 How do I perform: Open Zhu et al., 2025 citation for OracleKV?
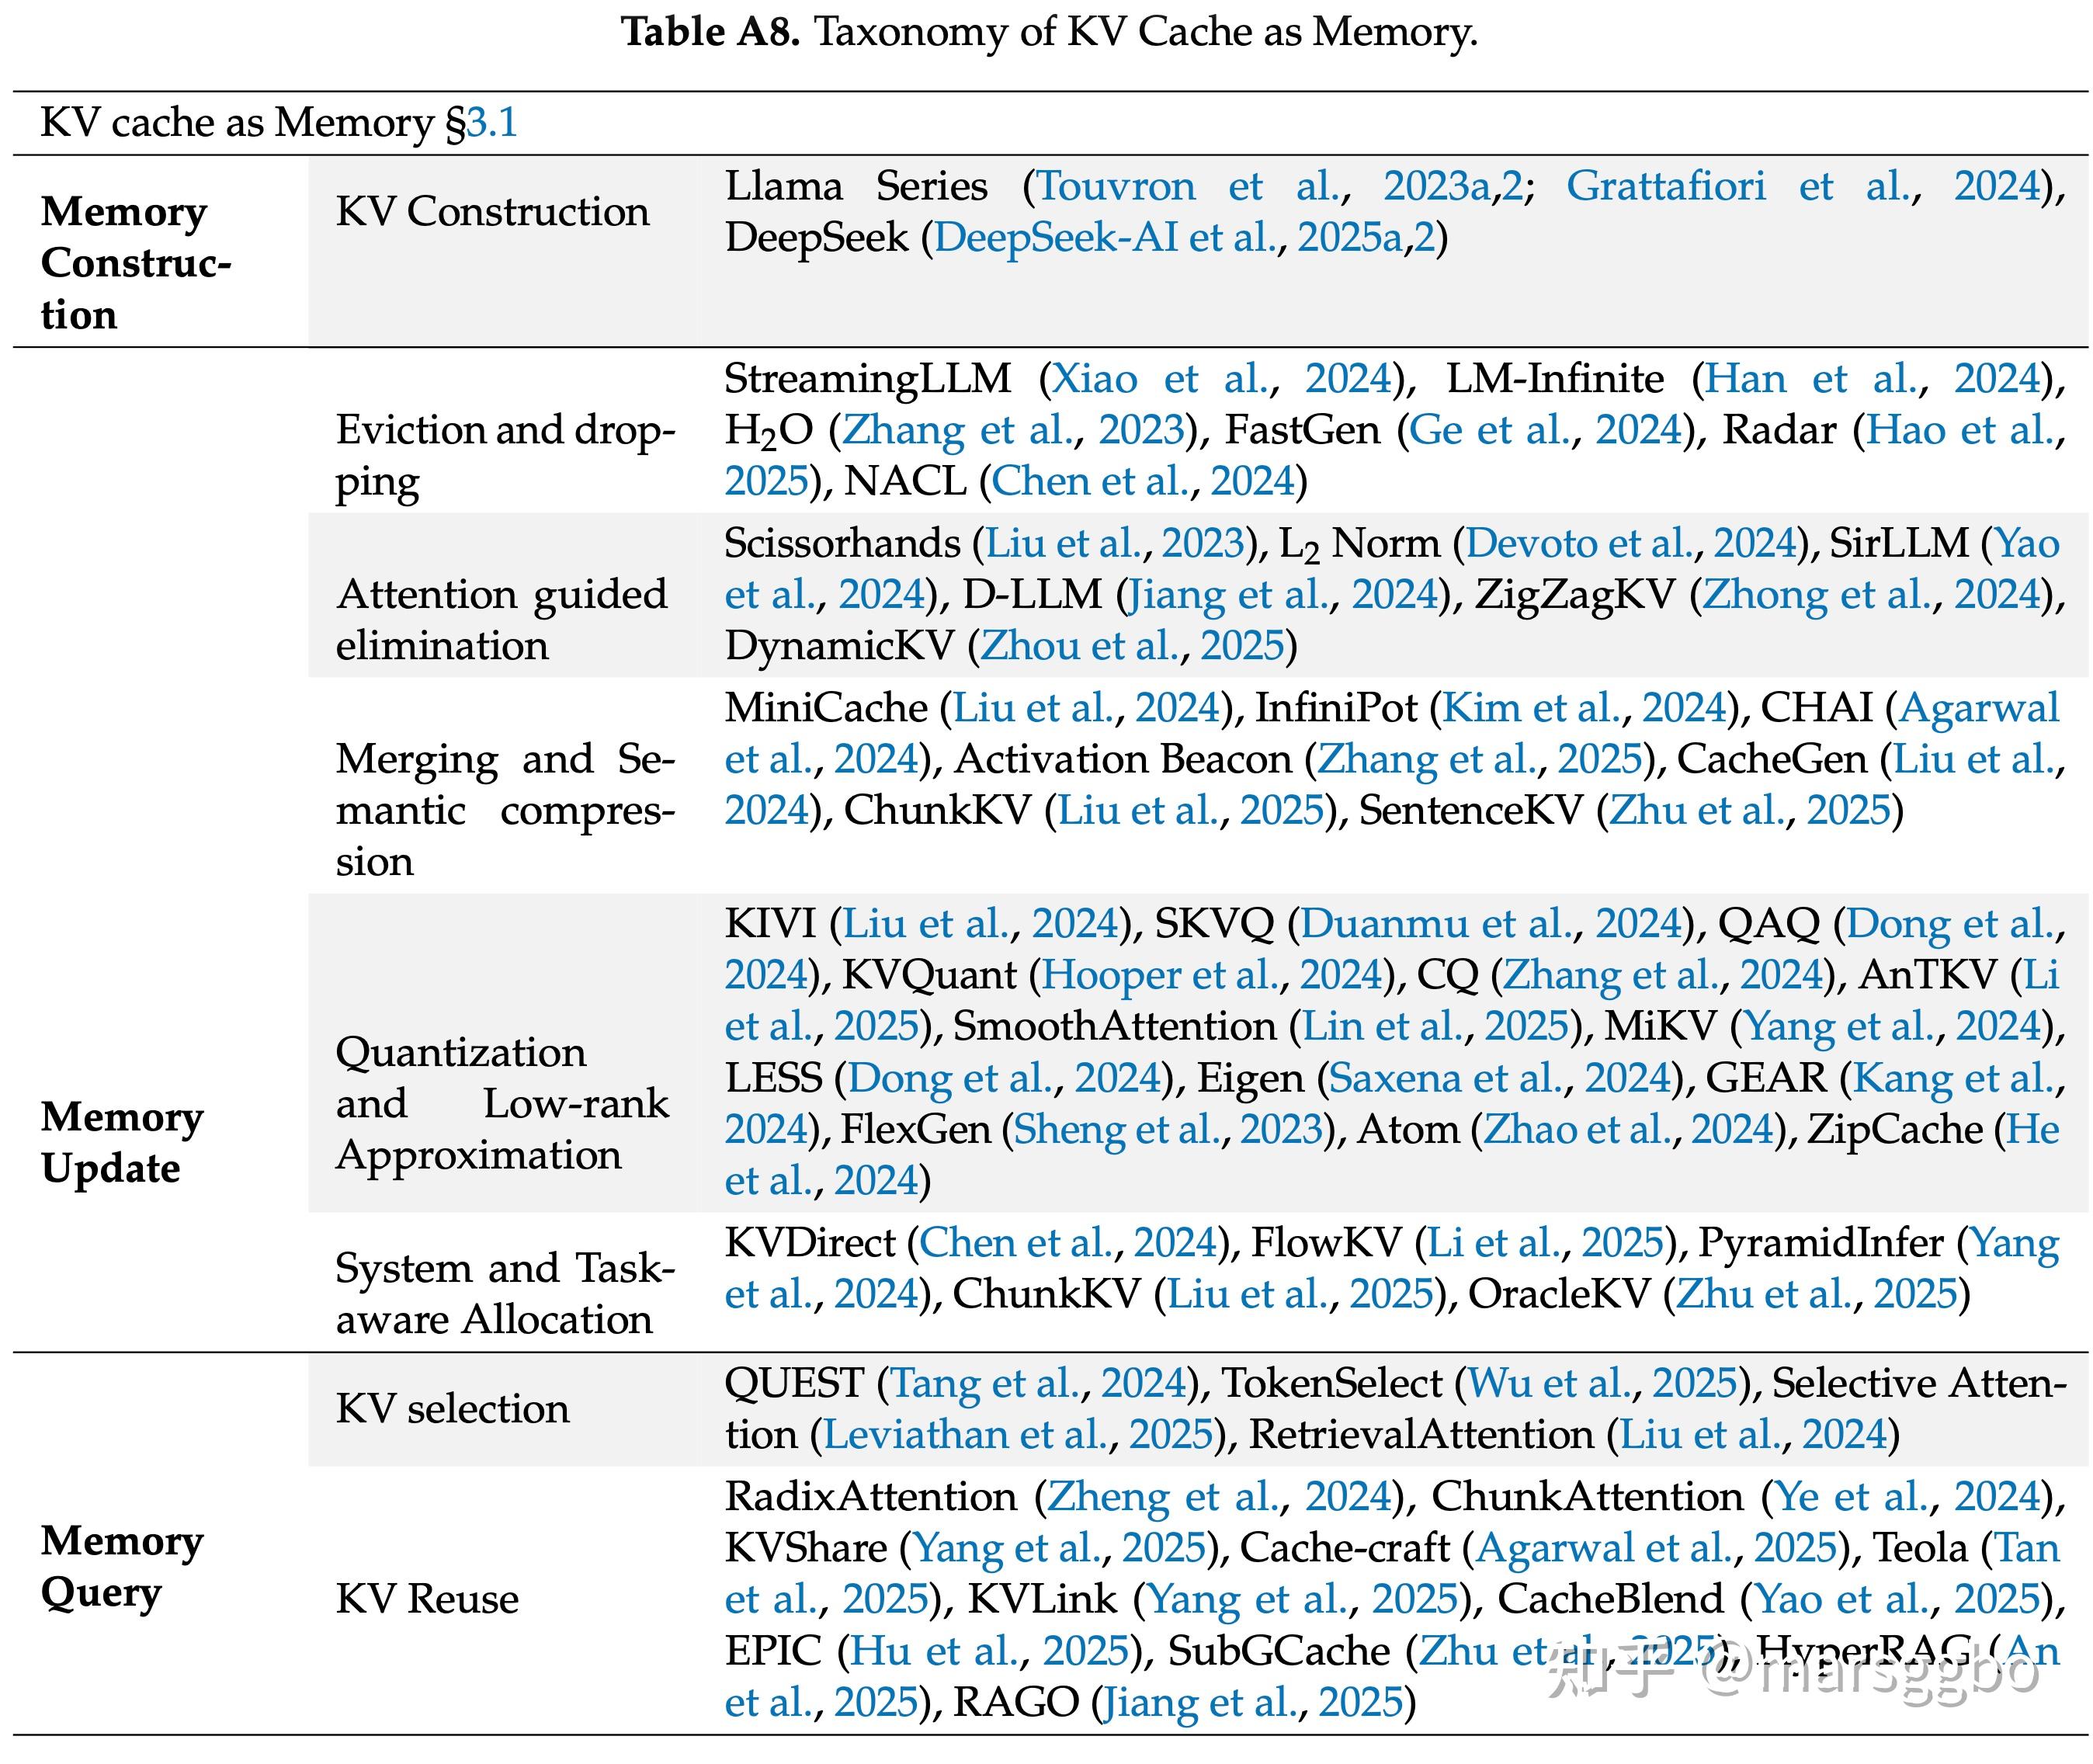pyautogui.click(x=1816, y=1295)
